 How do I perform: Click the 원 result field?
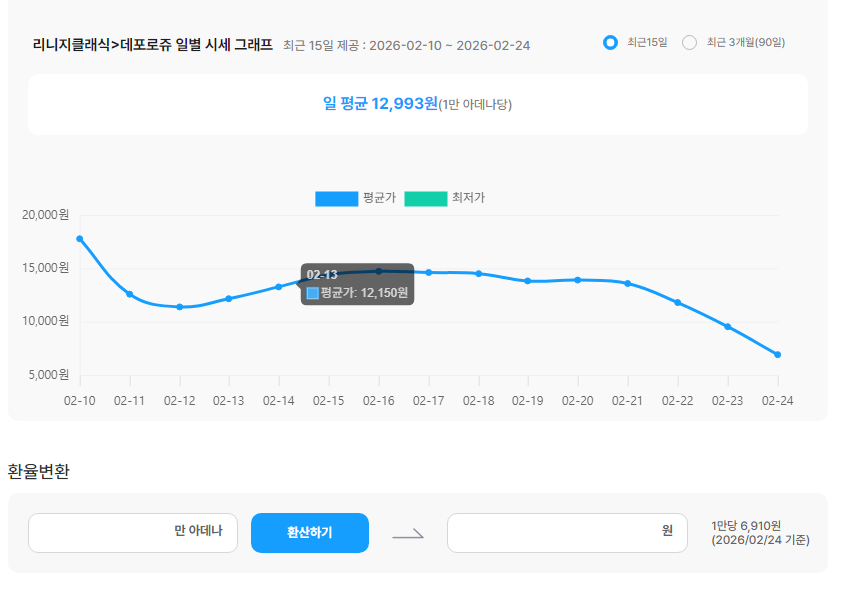[566, 532]
